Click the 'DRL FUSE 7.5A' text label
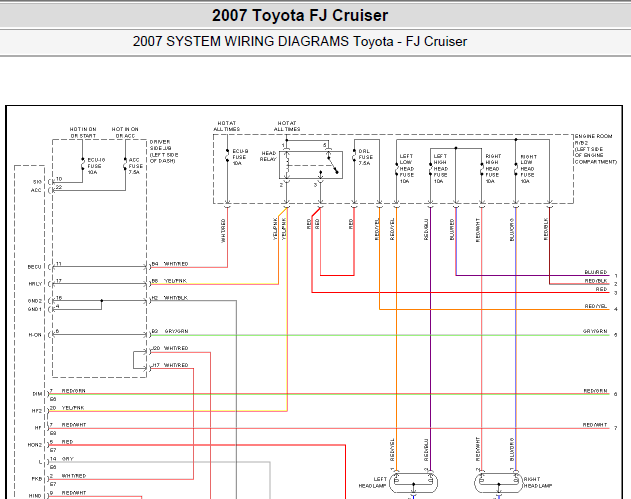 tap(365, 157)
